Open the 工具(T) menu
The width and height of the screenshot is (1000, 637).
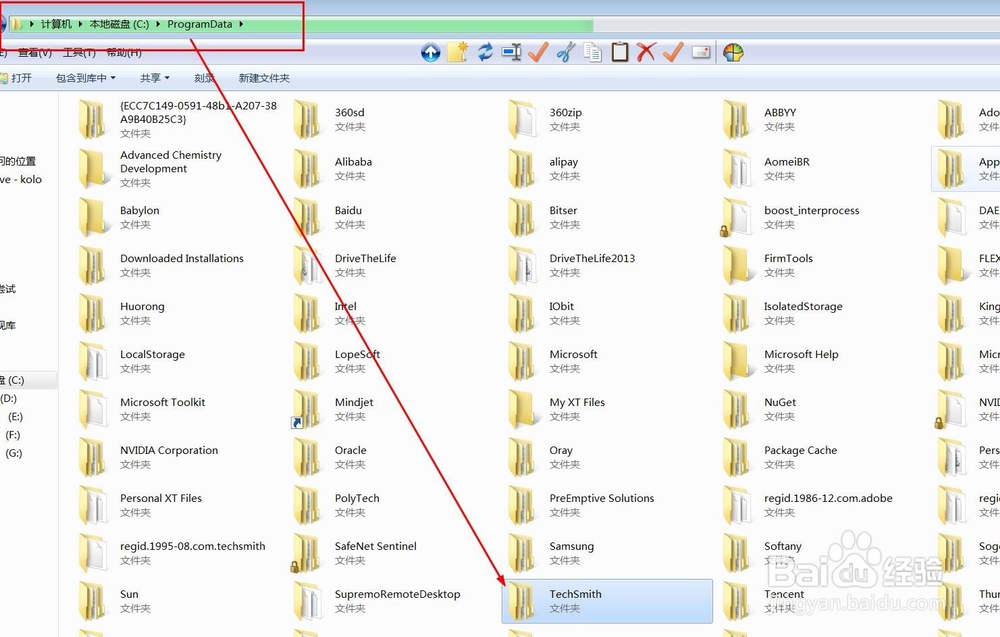[x=80, y=52]
